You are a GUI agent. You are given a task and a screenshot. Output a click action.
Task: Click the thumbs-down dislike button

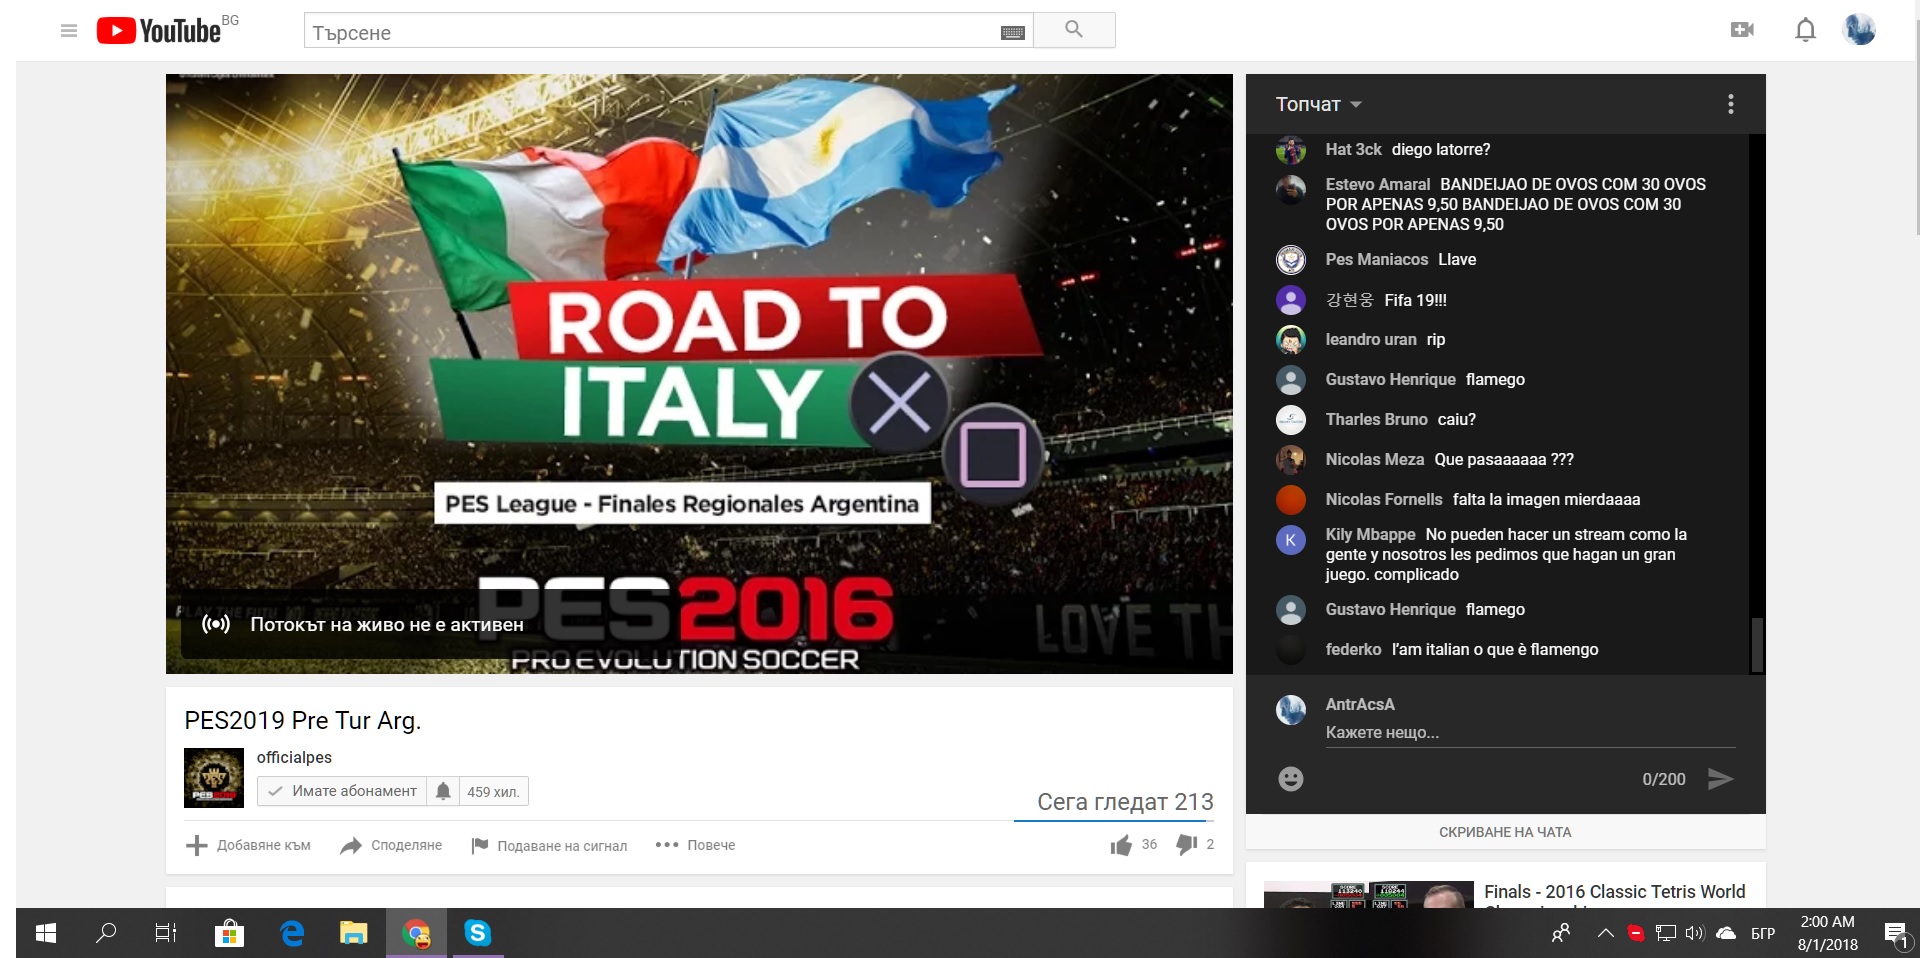[x=1187, y=845]
